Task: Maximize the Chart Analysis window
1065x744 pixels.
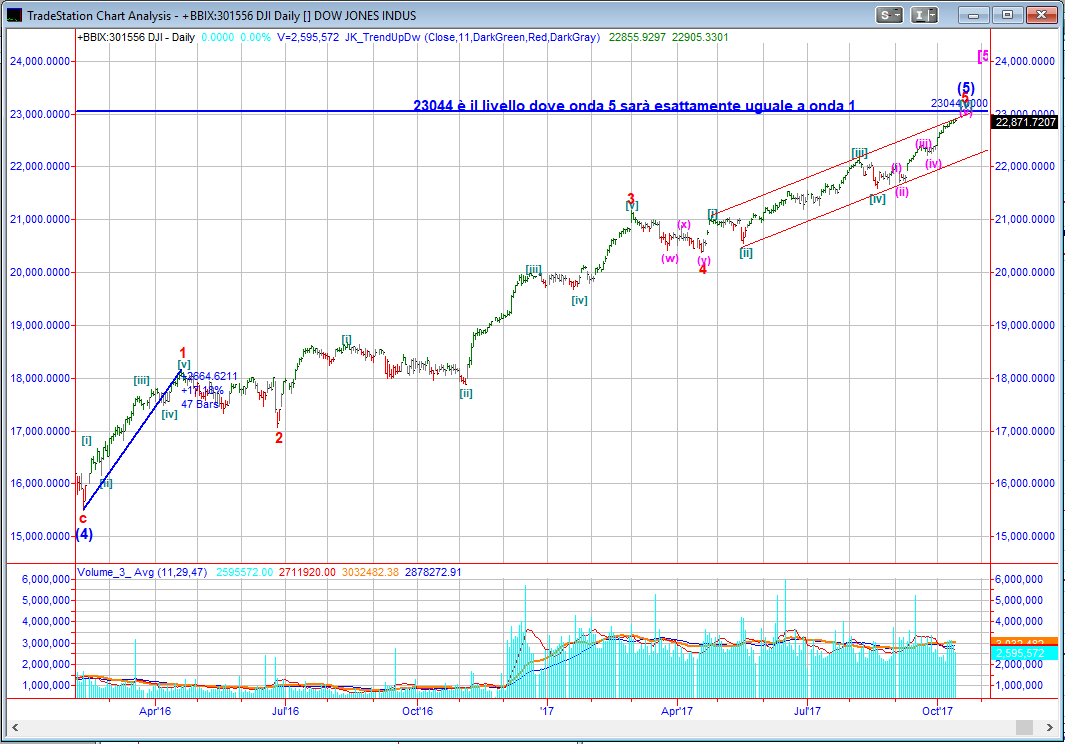Action: [x=1007, y=15]
